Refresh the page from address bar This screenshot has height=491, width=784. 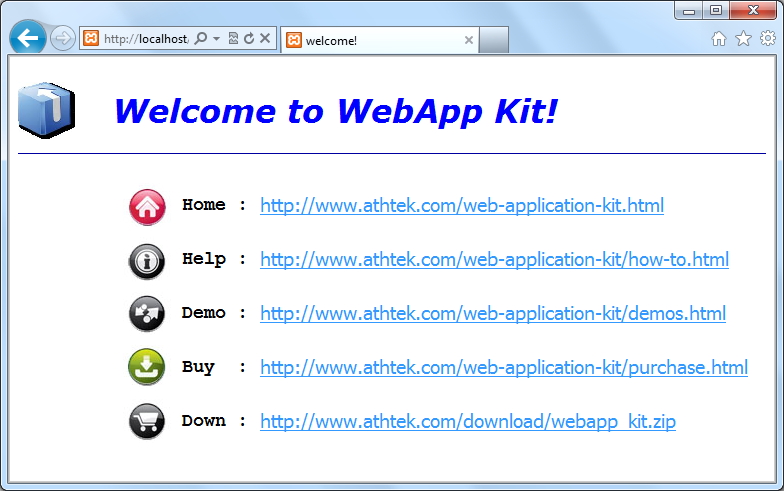pyautogui.click(x=249, y=39)
